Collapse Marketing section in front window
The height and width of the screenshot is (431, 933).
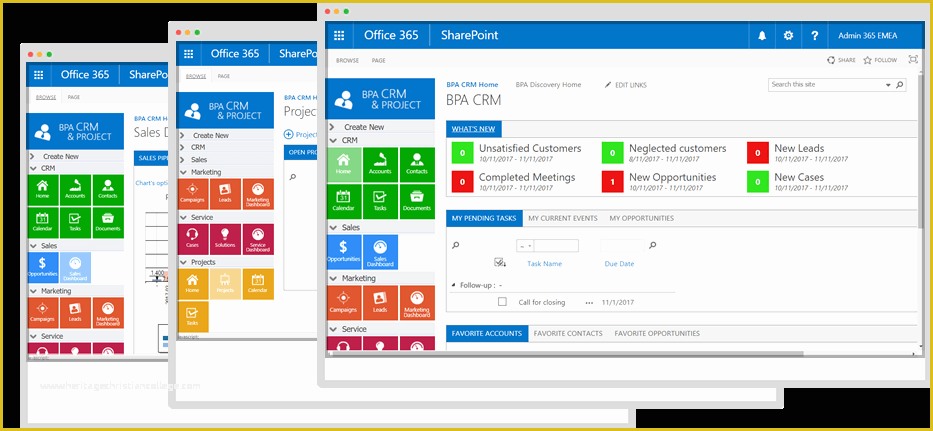tap(331, 278)
